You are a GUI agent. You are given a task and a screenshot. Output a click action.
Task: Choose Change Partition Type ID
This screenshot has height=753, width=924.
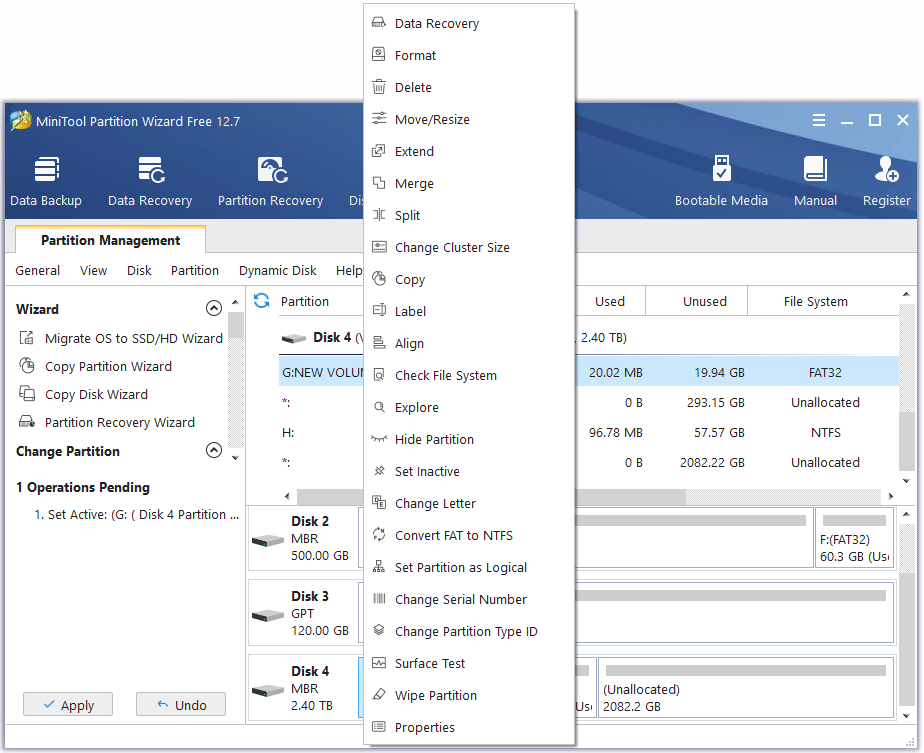pos(469,631)
